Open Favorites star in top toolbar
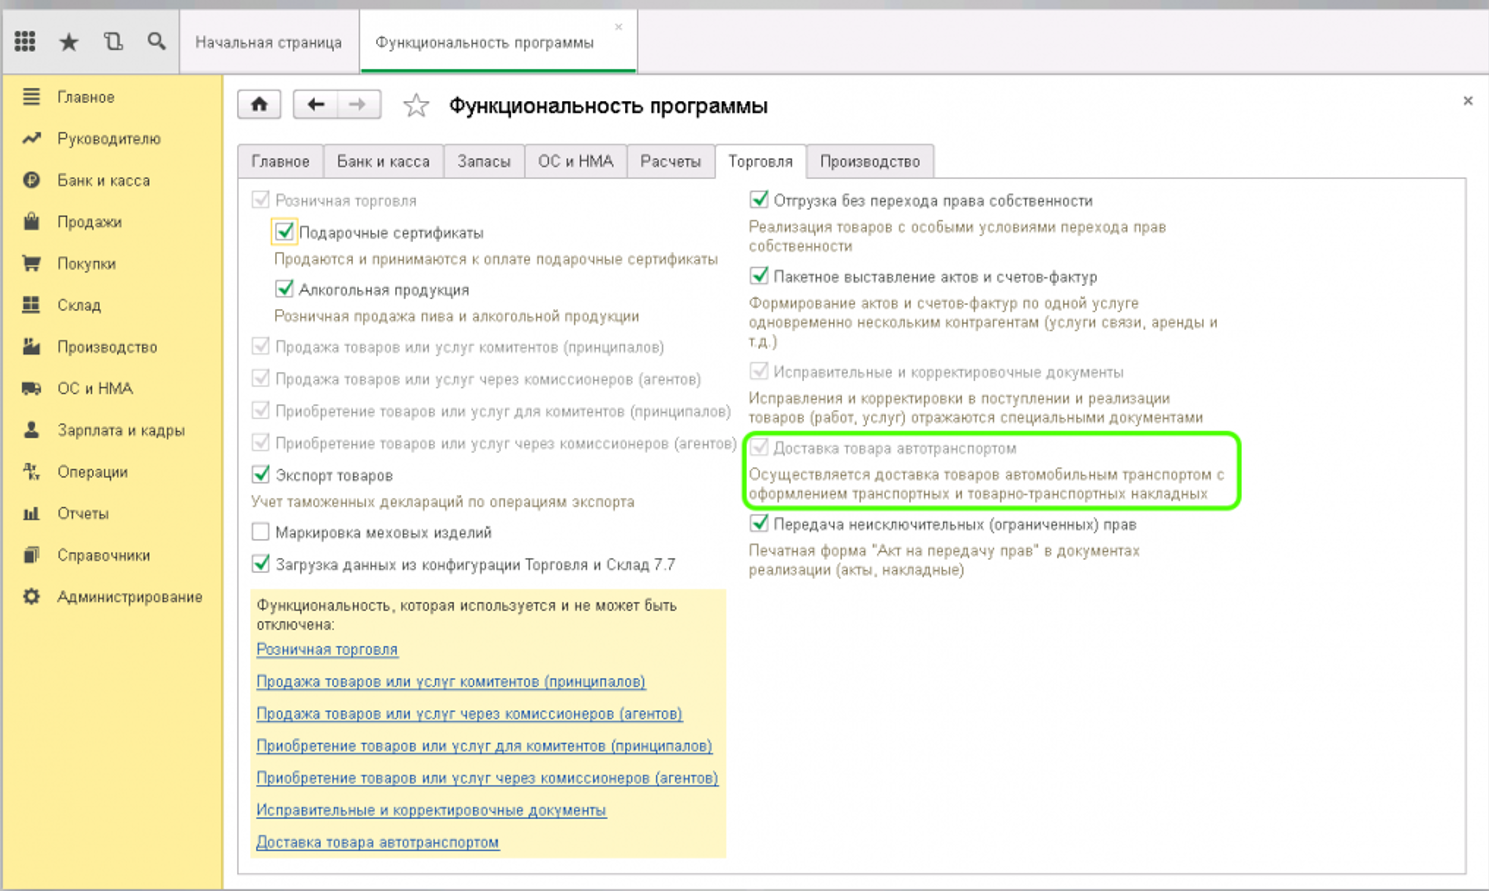The image size is (1489, 891). [x=69, y=42]
